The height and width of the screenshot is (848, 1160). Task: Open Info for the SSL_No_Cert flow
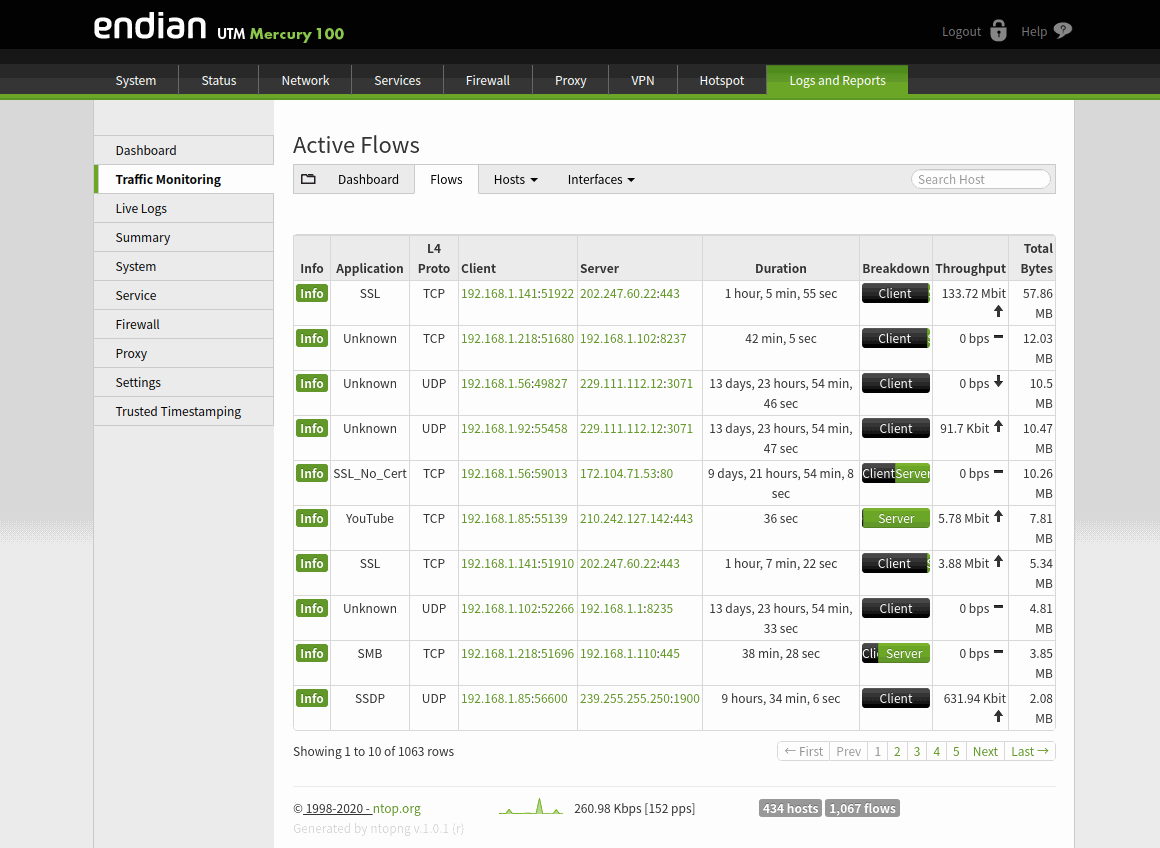coord(311,474)
